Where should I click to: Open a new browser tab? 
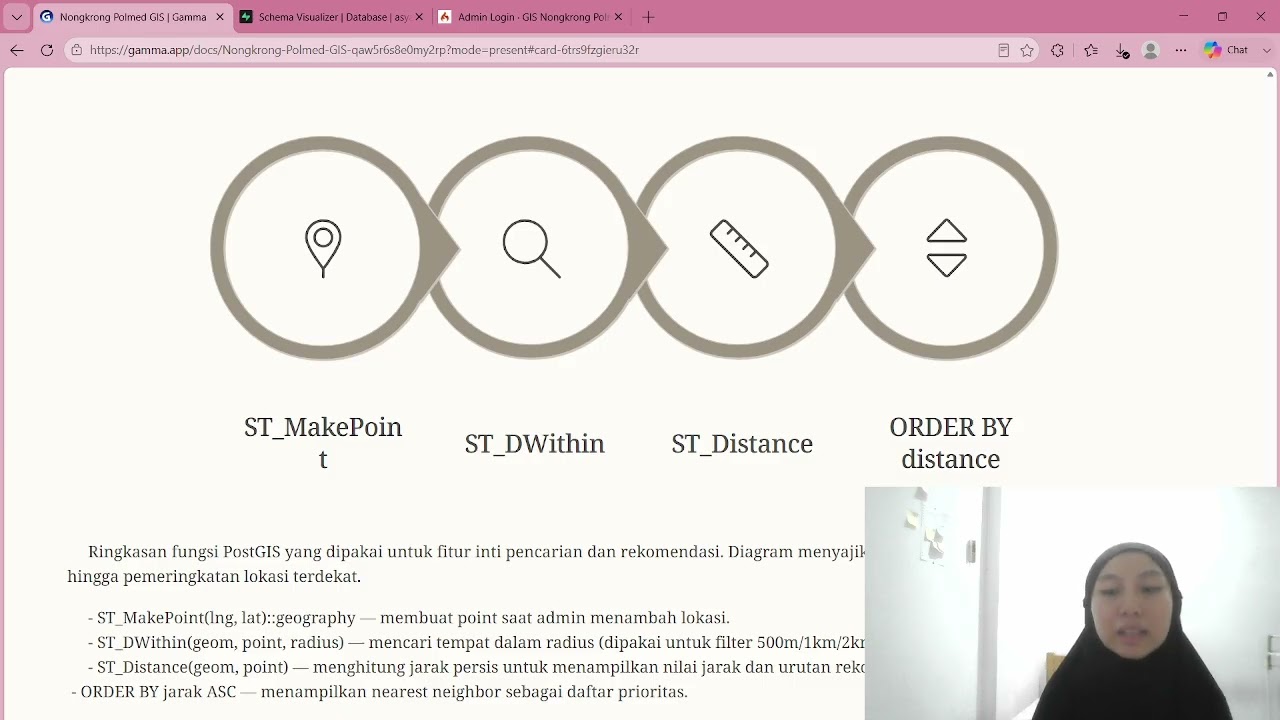[x=648, y=17]
